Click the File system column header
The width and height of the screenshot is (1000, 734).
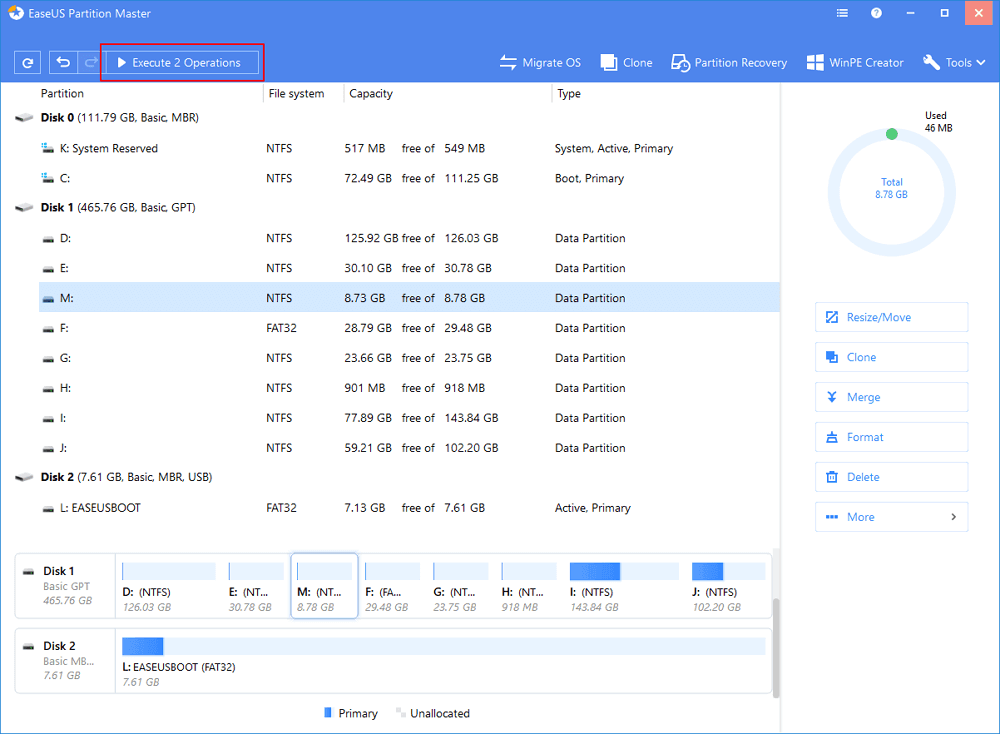click(x=296, y=94)
